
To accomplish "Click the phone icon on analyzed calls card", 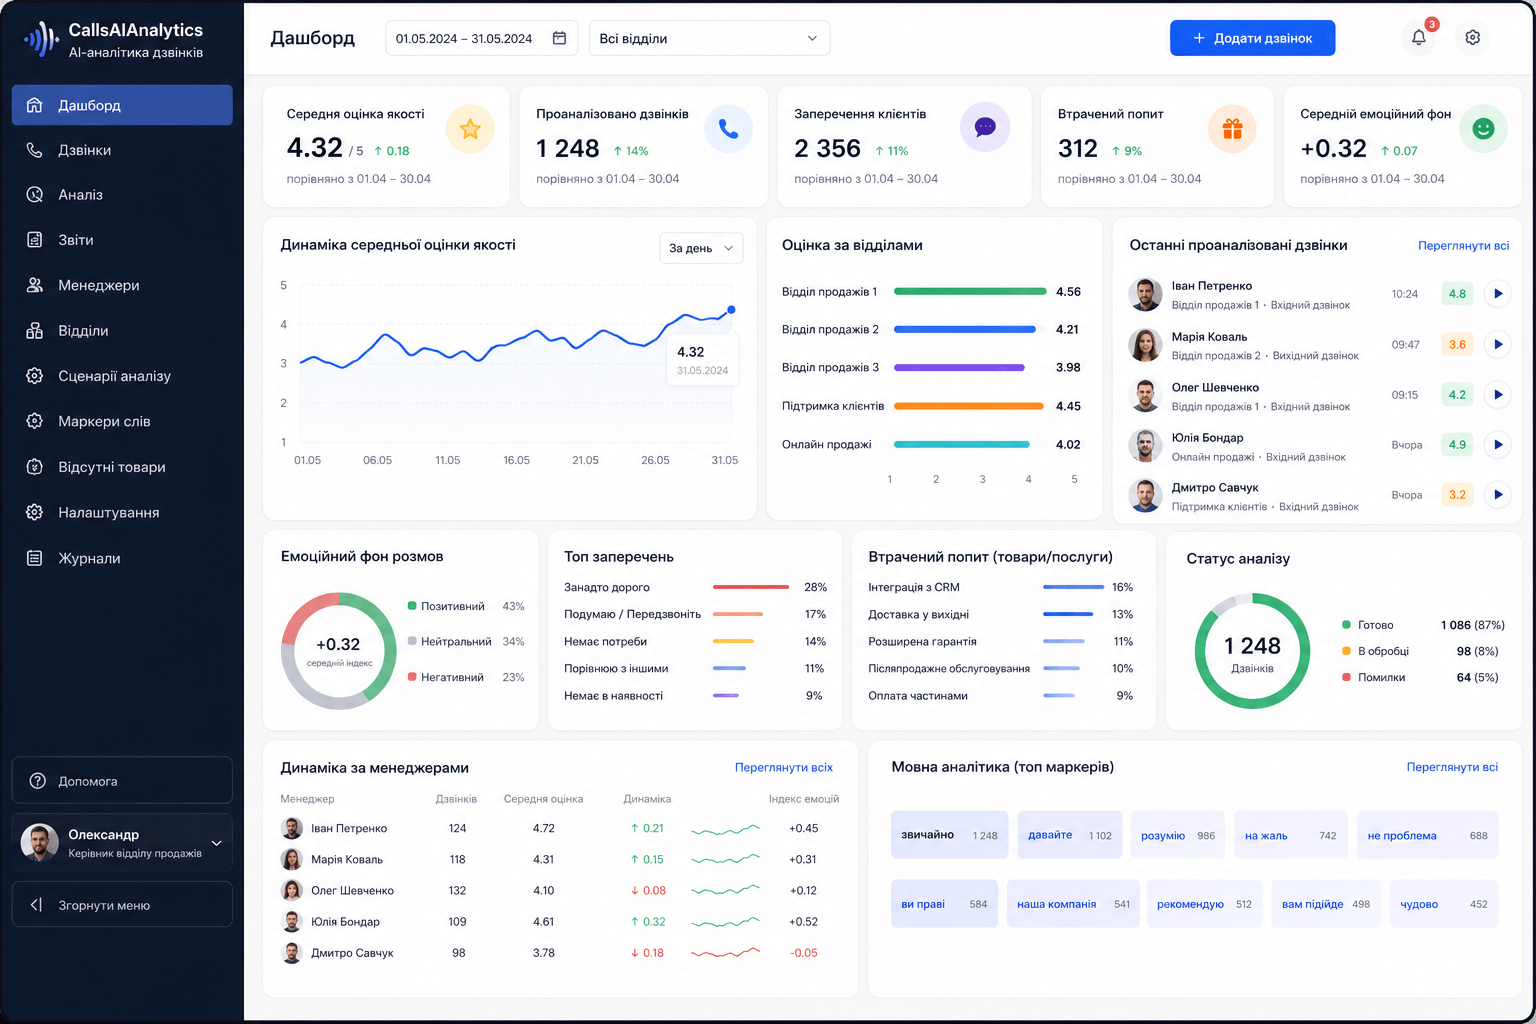I will pyautogui.click(x=728, y=129).
